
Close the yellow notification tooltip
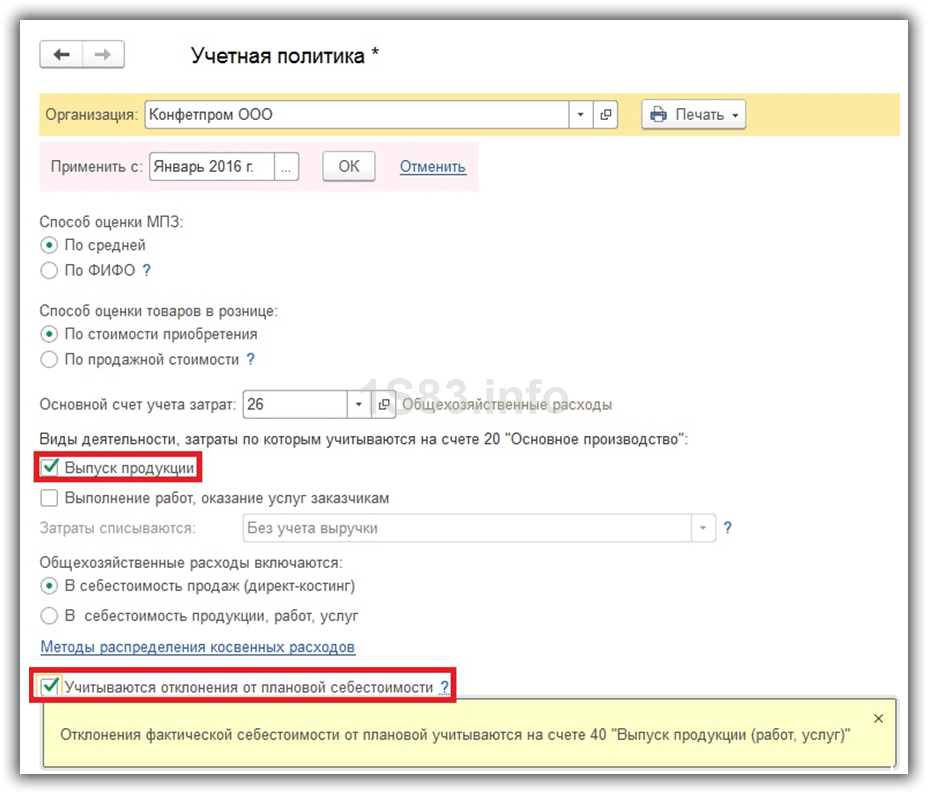pyautogui.click(x=878, y=719)
